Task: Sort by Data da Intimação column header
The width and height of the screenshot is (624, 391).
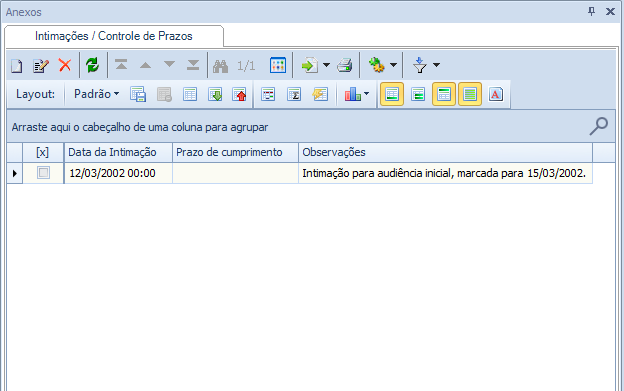Action: point(118,152)
